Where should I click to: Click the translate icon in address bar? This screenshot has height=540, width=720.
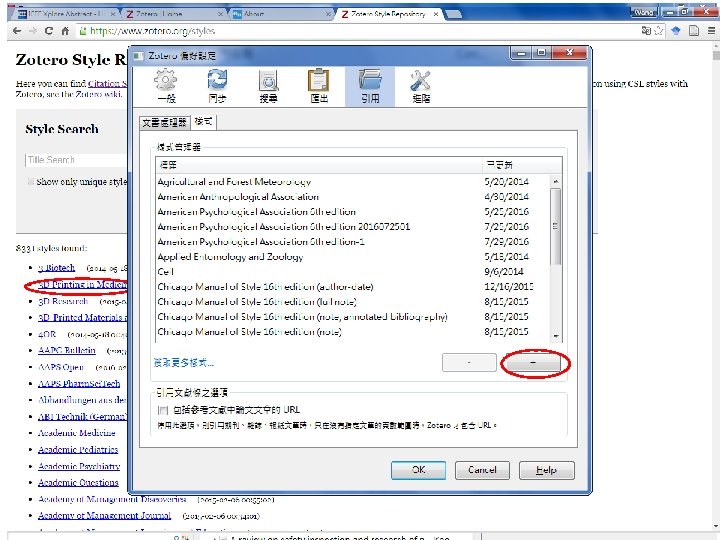pyautogui.click(x=646, y=31)
